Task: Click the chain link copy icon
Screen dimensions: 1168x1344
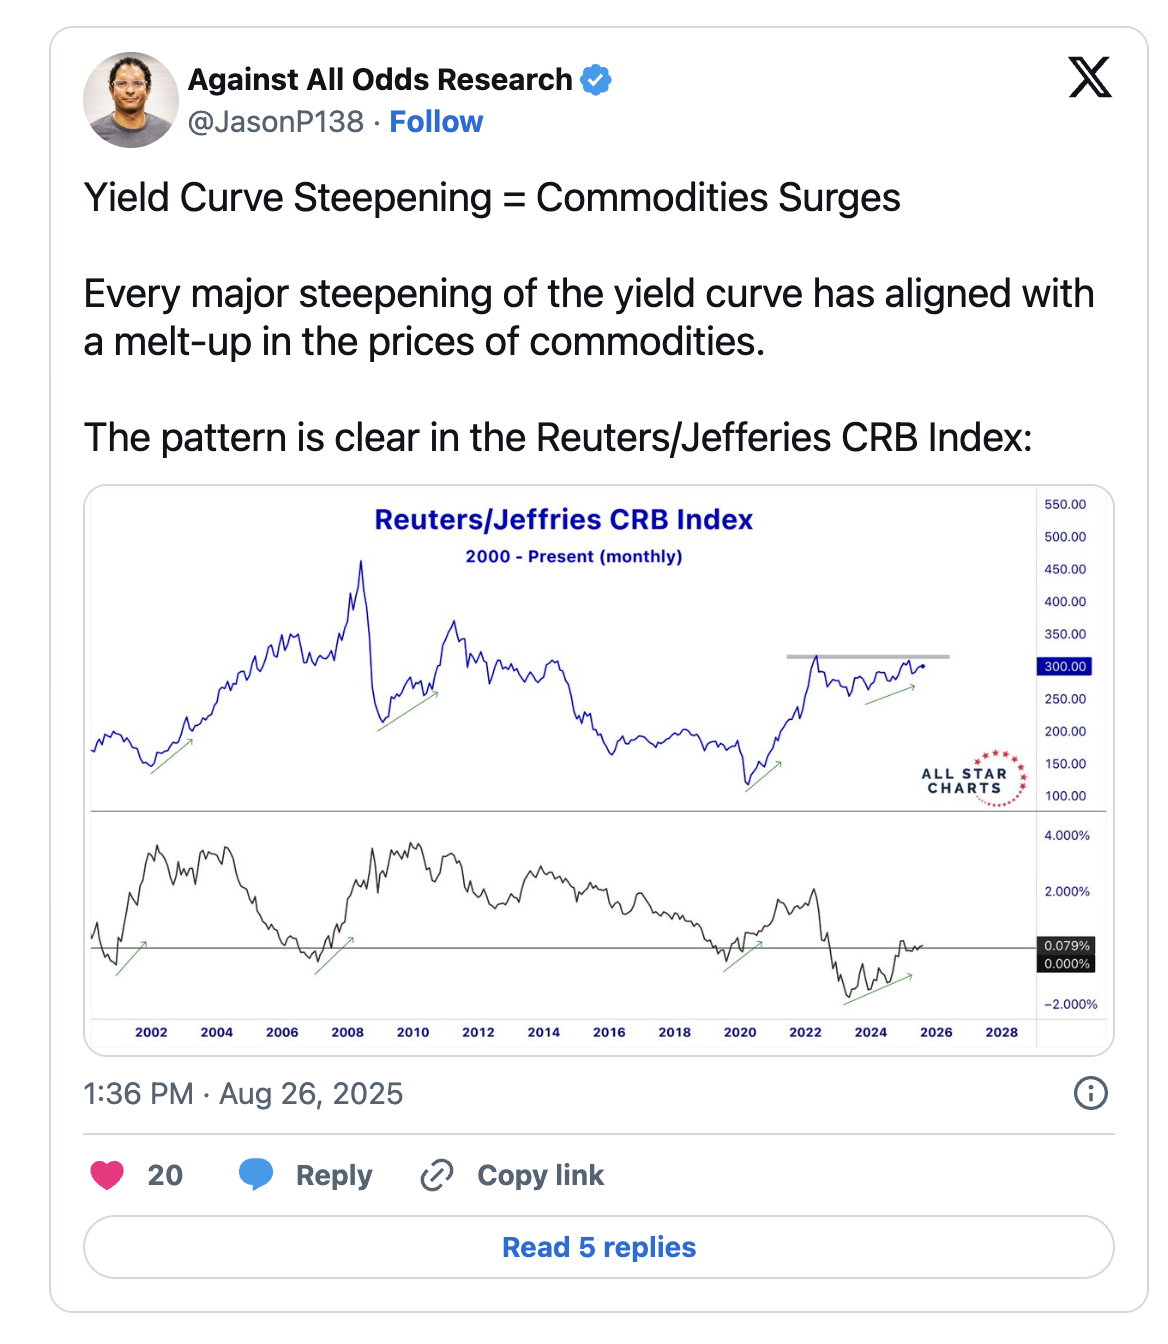Action: pos(437,1175)
